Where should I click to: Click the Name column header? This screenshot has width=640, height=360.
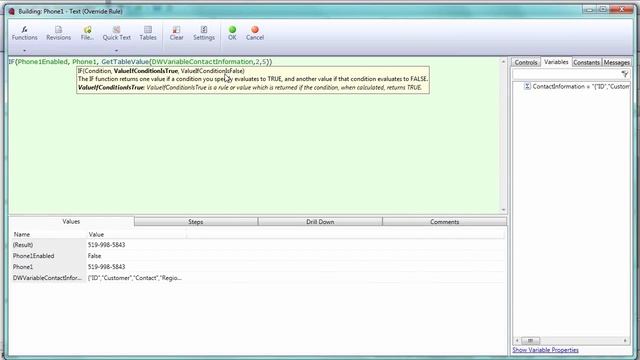22,234
